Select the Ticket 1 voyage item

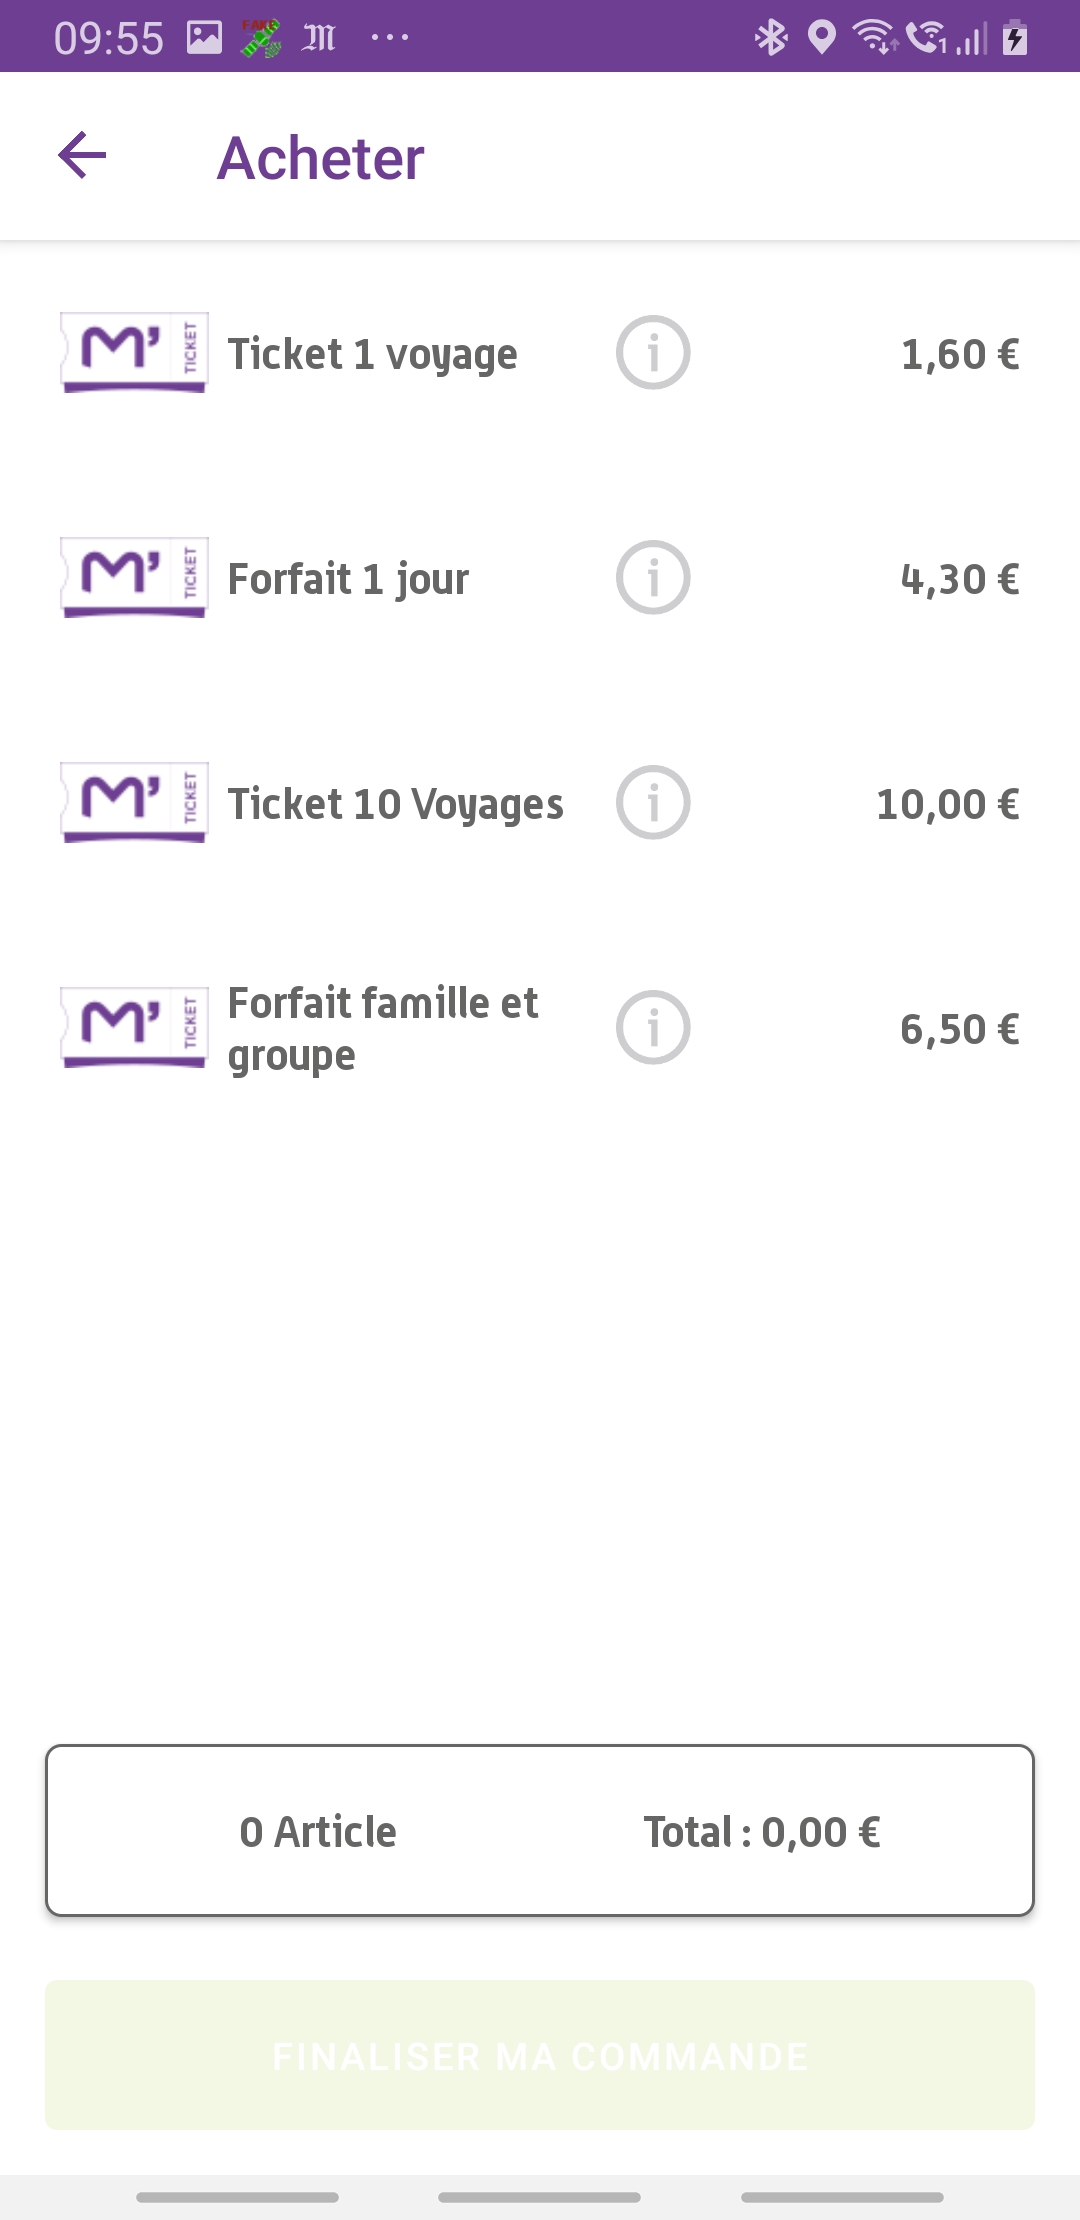(372, 354)
